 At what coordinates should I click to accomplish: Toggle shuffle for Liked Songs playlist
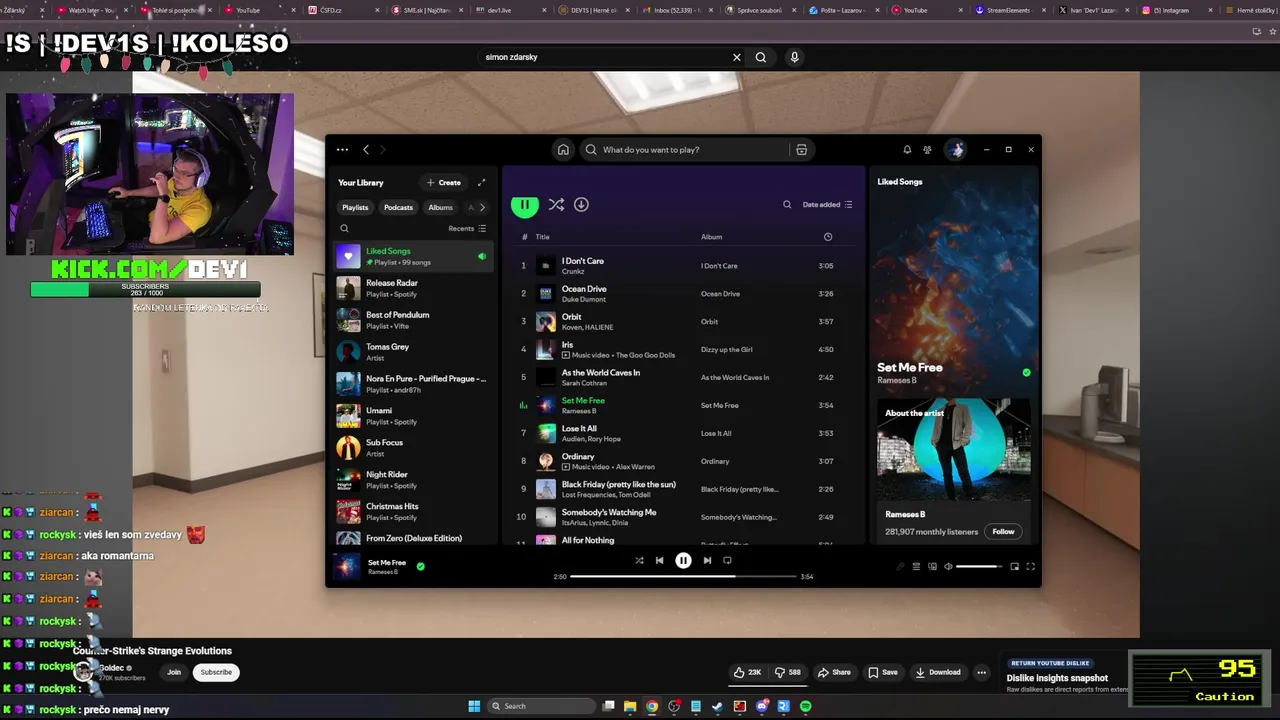tap(557, 205)
